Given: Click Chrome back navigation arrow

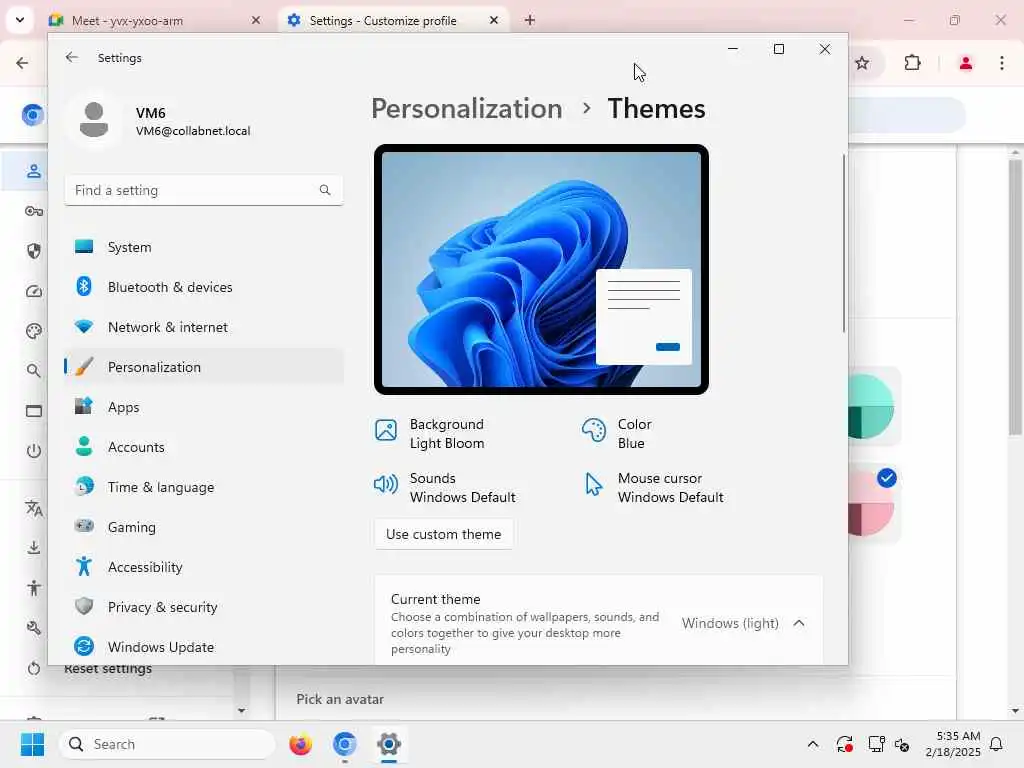Looking at the screenshot, I should coord(22,63).
